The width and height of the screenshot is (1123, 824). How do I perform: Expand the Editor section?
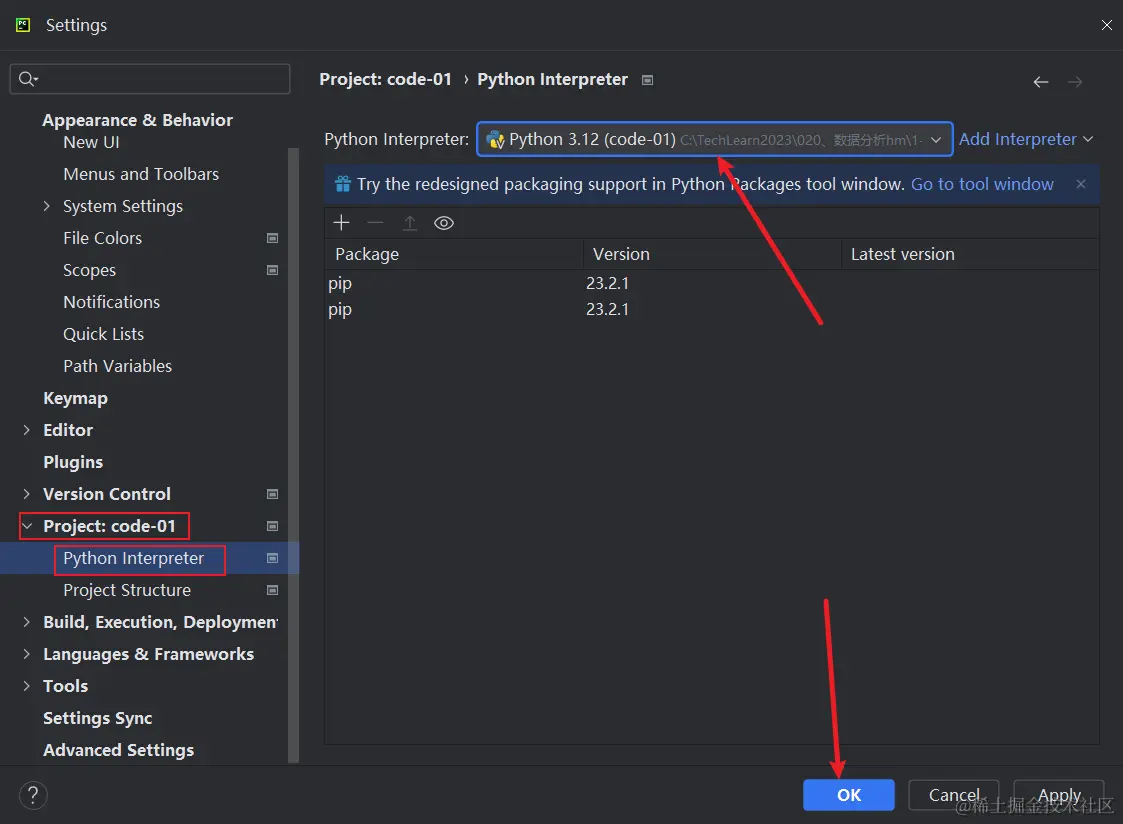click(x=26, y=430)
